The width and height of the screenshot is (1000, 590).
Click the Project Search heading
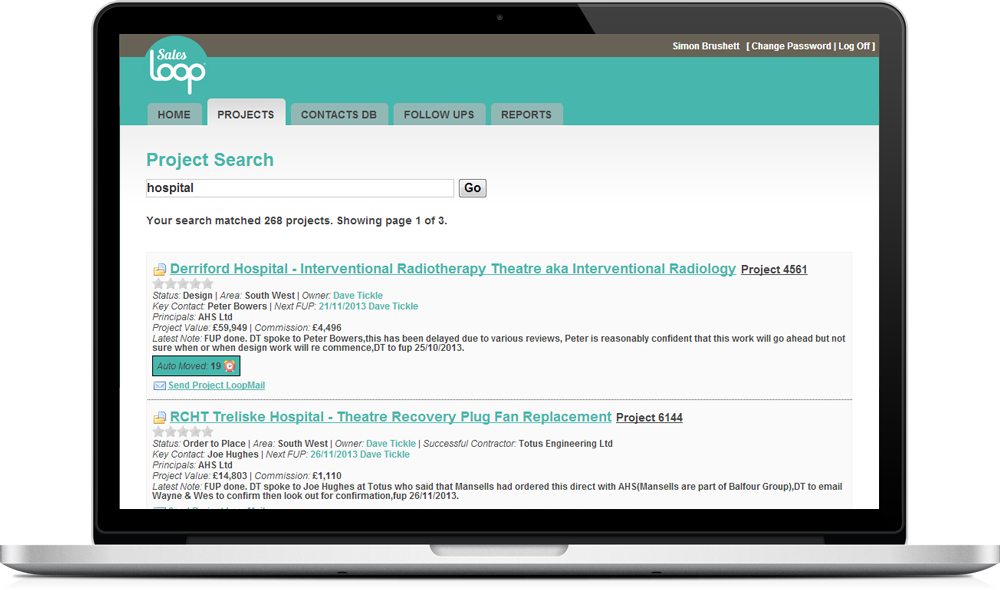[x=210, y=159]
